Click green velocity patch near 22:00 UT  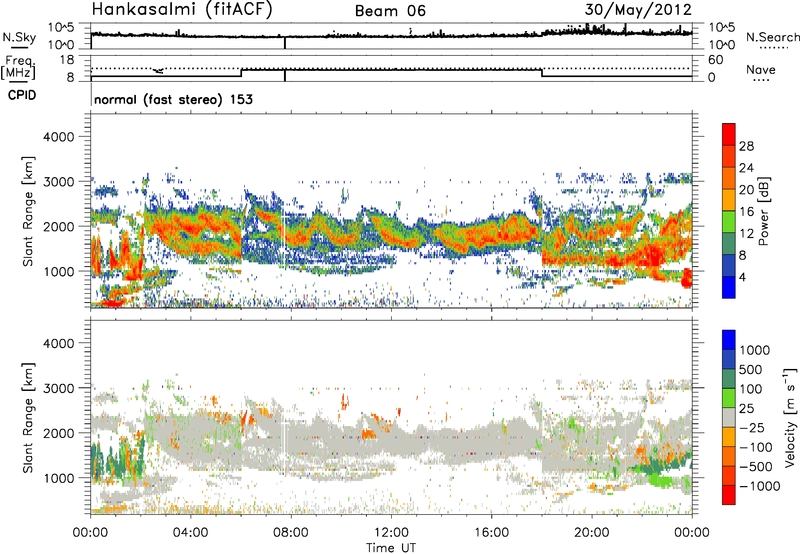point(663,480)
